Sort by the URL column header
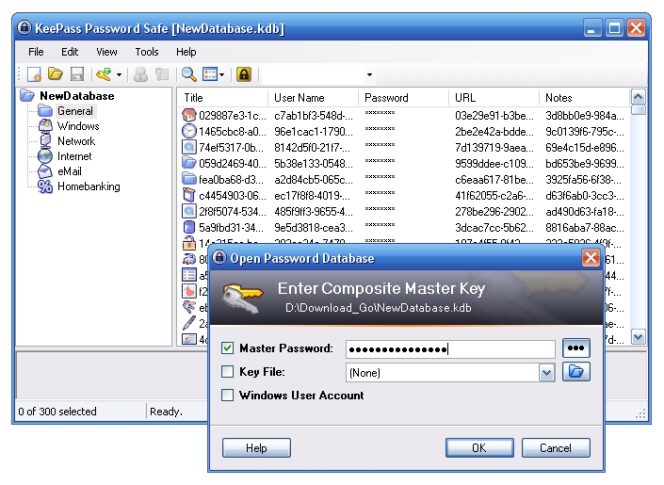The width and height of the screenshot is (664, 485). (494, 98)
